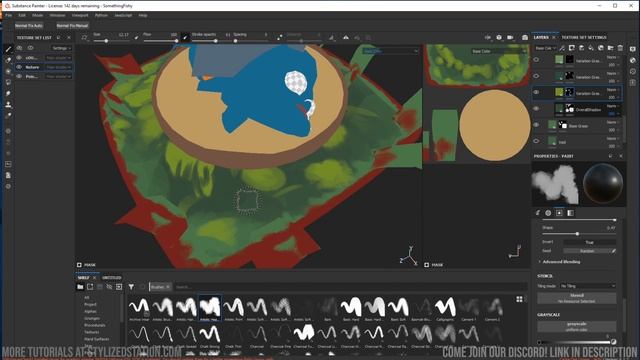Hide the selected Variation Grass layer
The image size is (640, 360).
[536, 92]
